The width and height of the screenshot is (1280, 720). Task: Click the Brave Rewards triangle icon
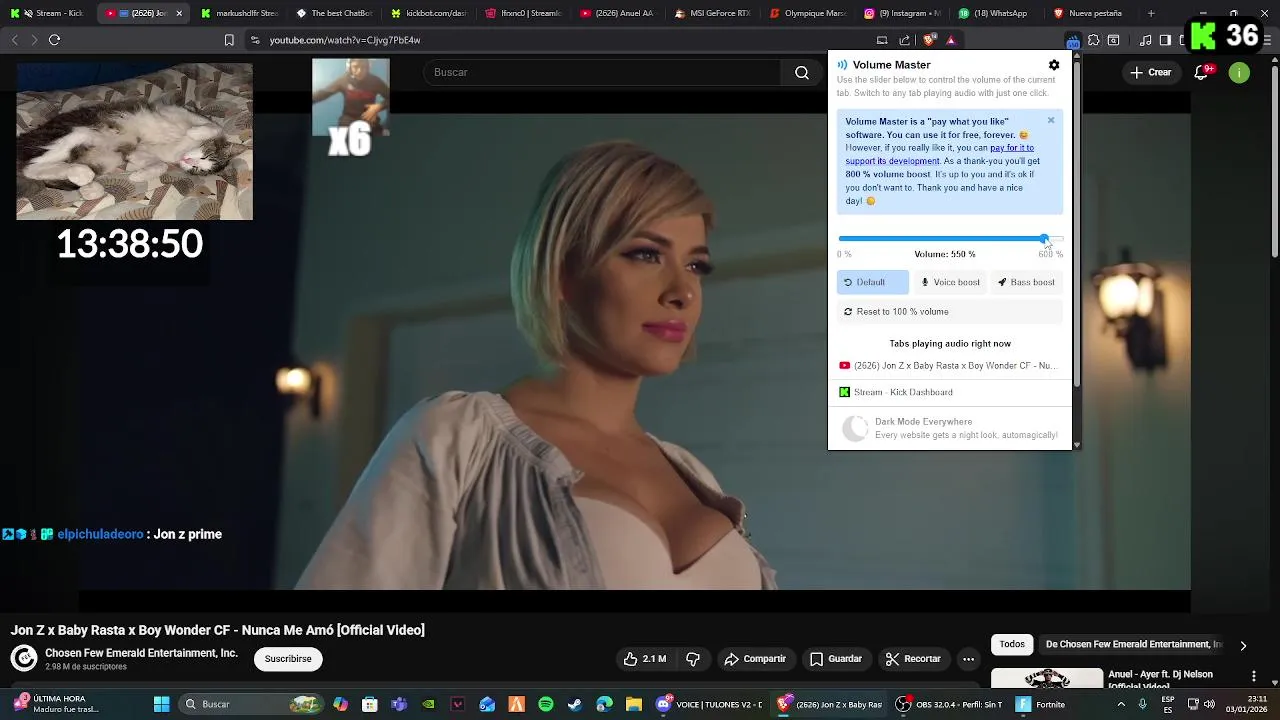[x=951, y=40]
